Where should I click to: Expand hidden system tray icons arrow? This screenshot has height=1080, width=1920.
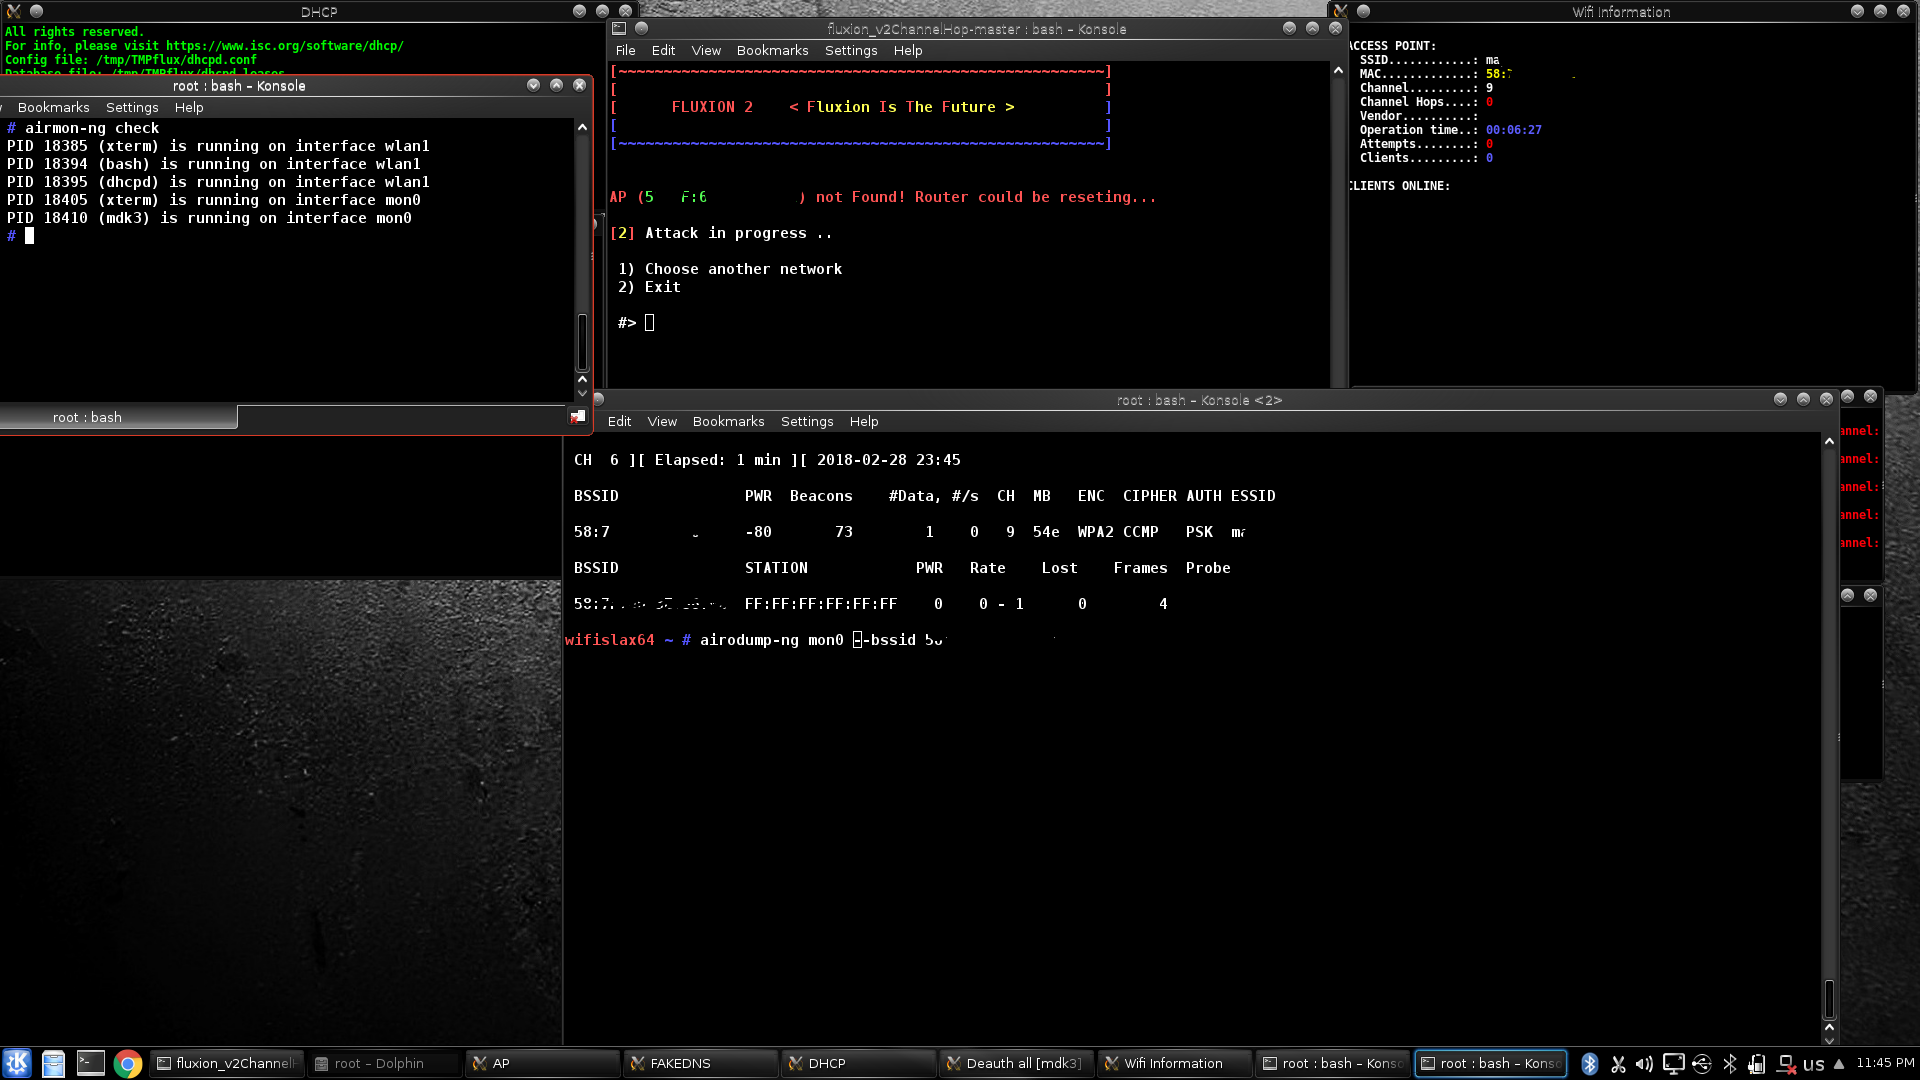[x=1838, y=1064]
